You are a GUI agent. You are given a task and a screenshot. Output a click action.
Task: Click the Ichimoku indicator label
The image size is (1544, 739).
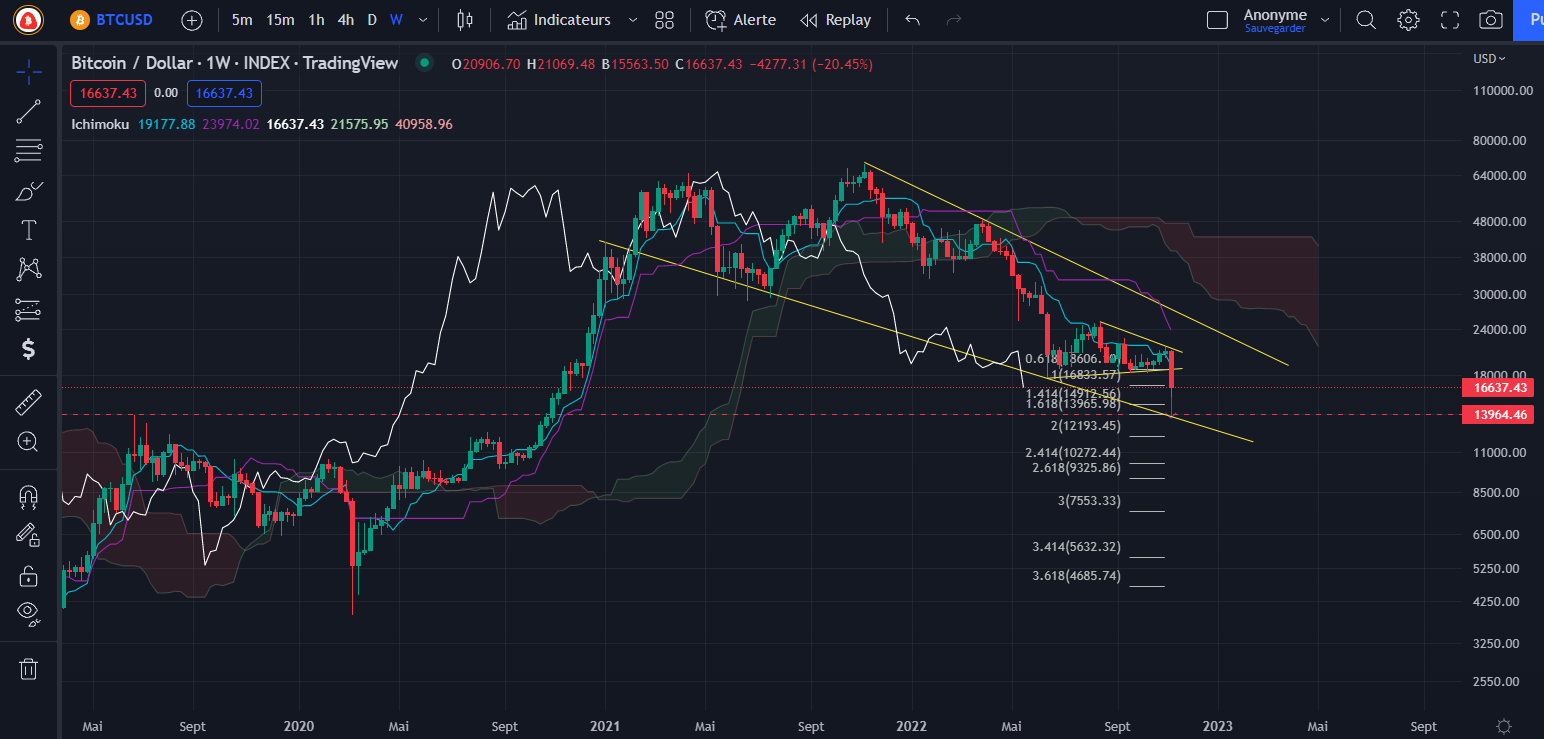98,124
